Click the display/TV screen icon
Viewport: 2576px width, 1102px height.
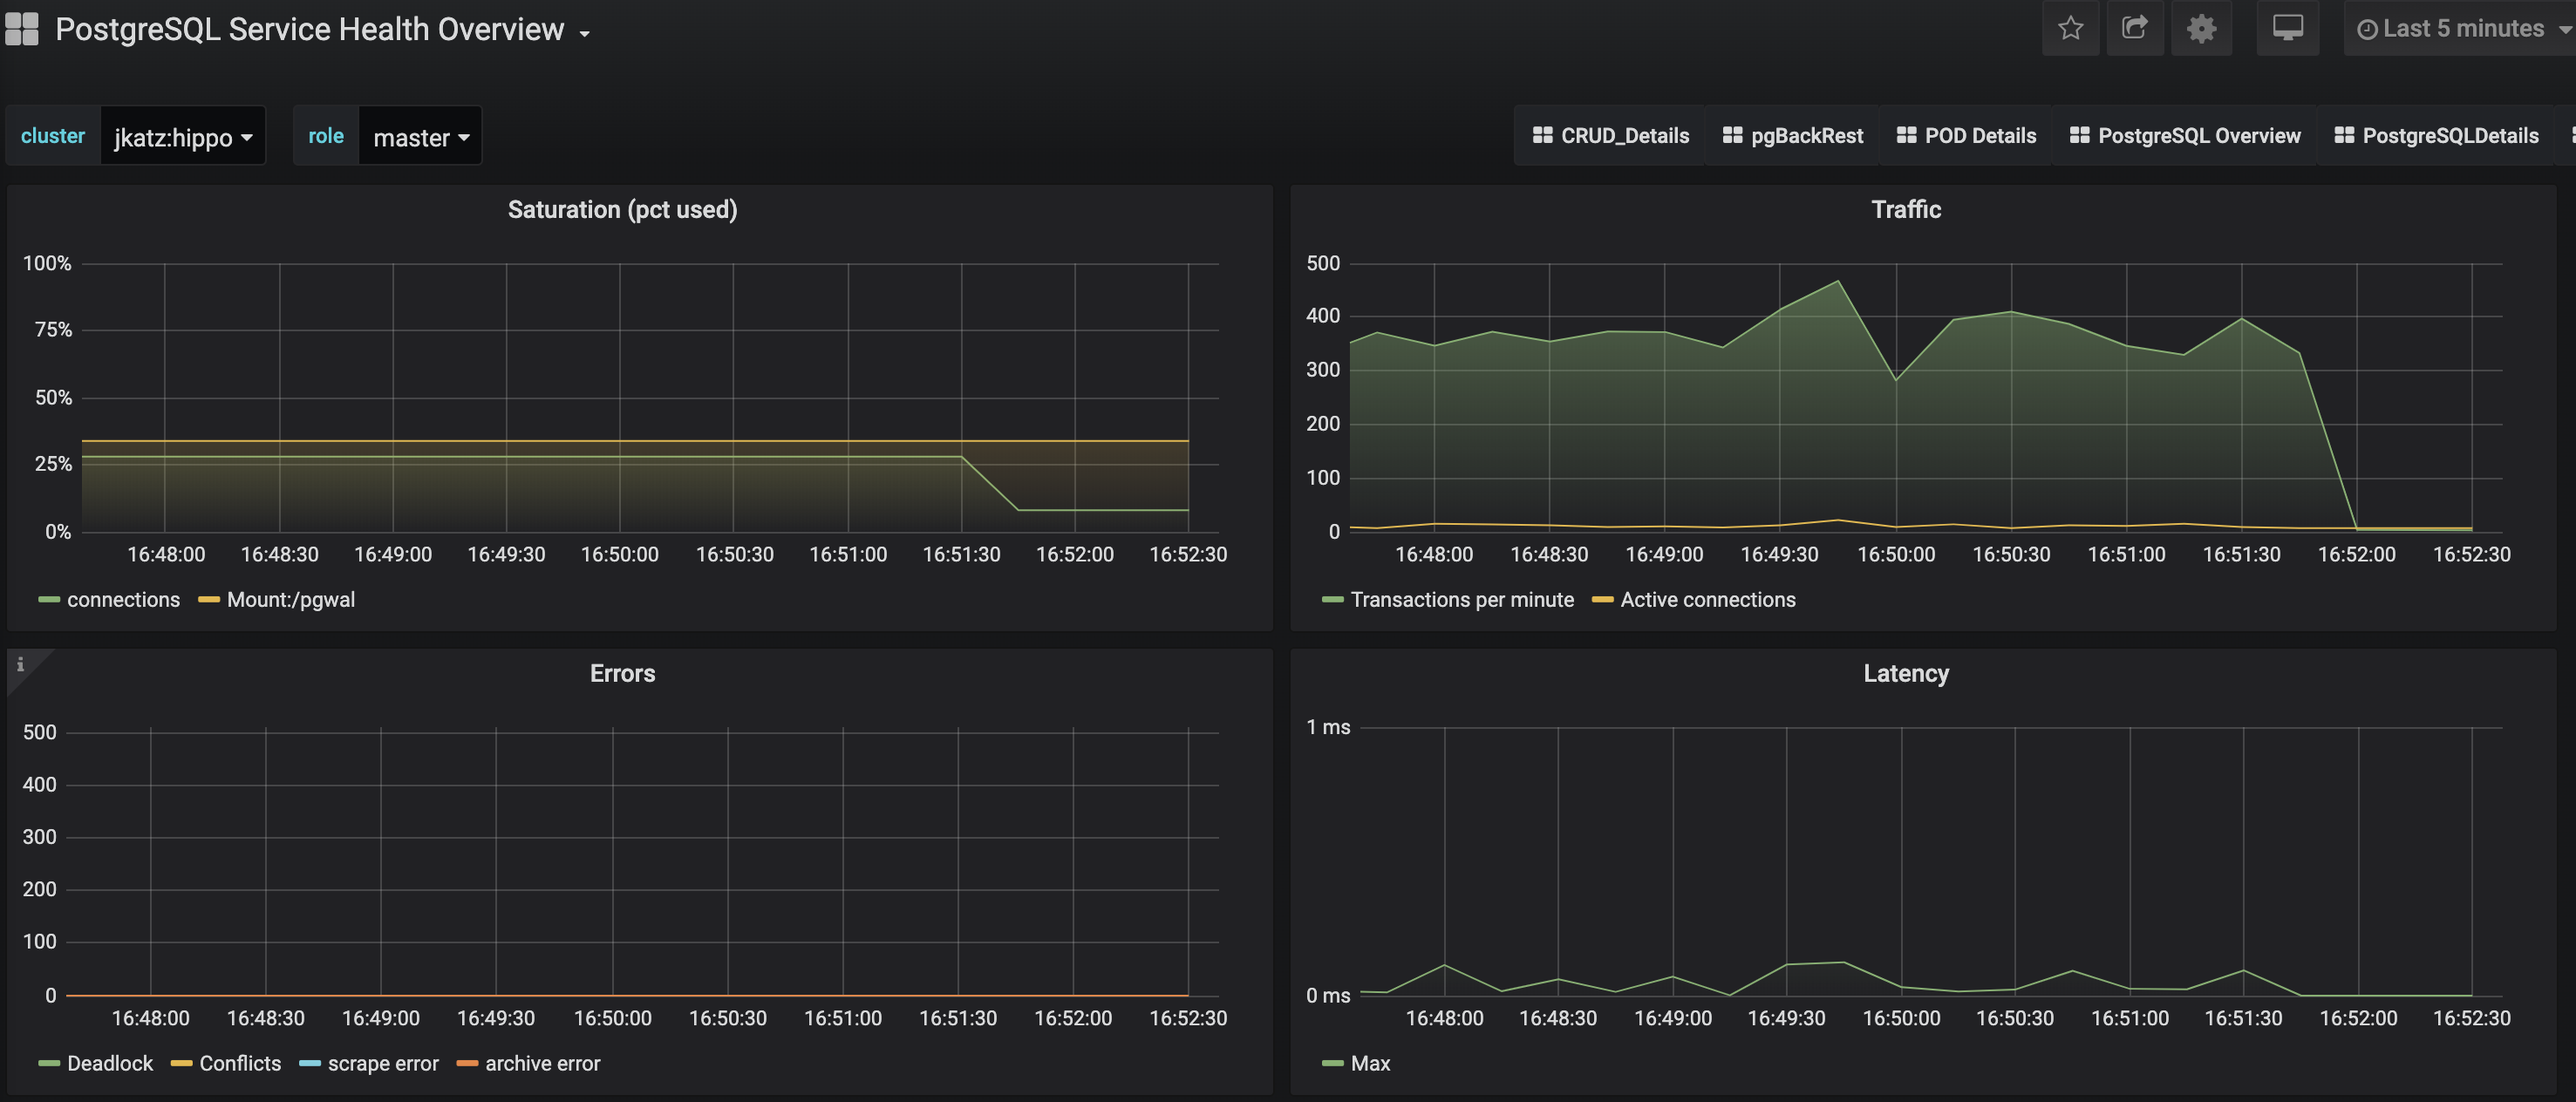(x=2286, y=28)
